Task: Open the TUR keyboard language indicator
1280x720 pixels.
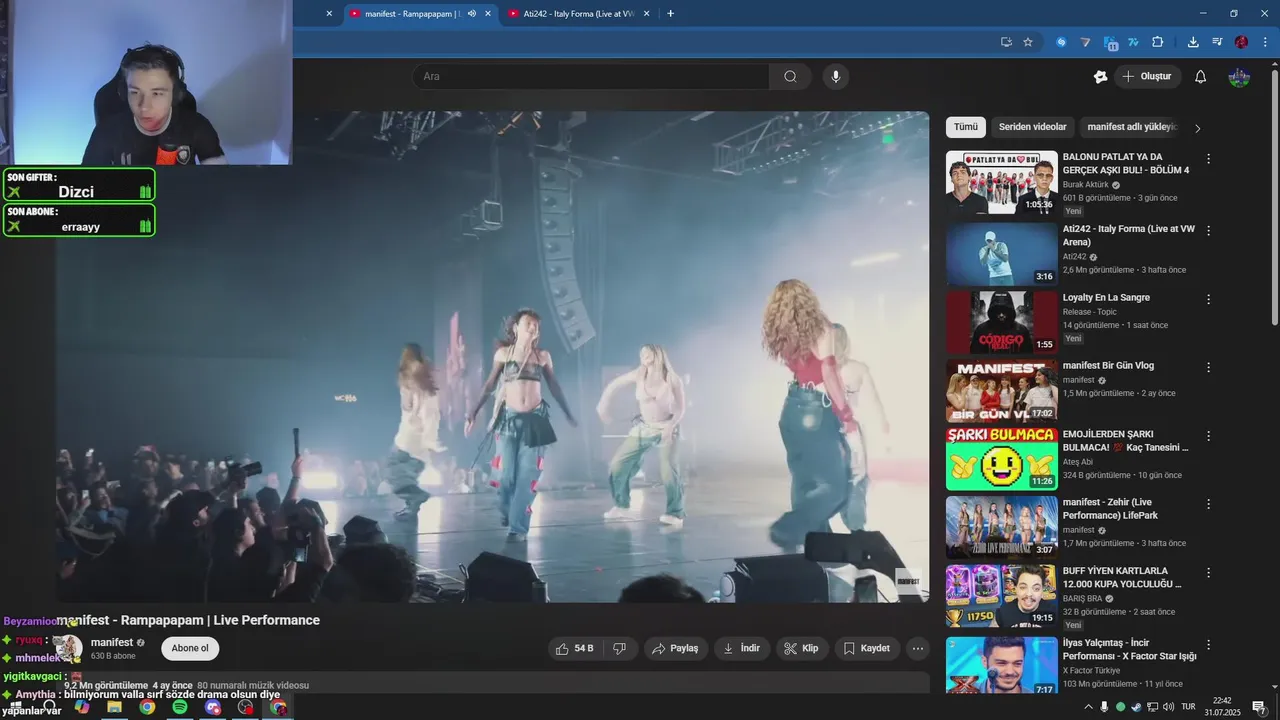Action: click(x=1188, y=707)
